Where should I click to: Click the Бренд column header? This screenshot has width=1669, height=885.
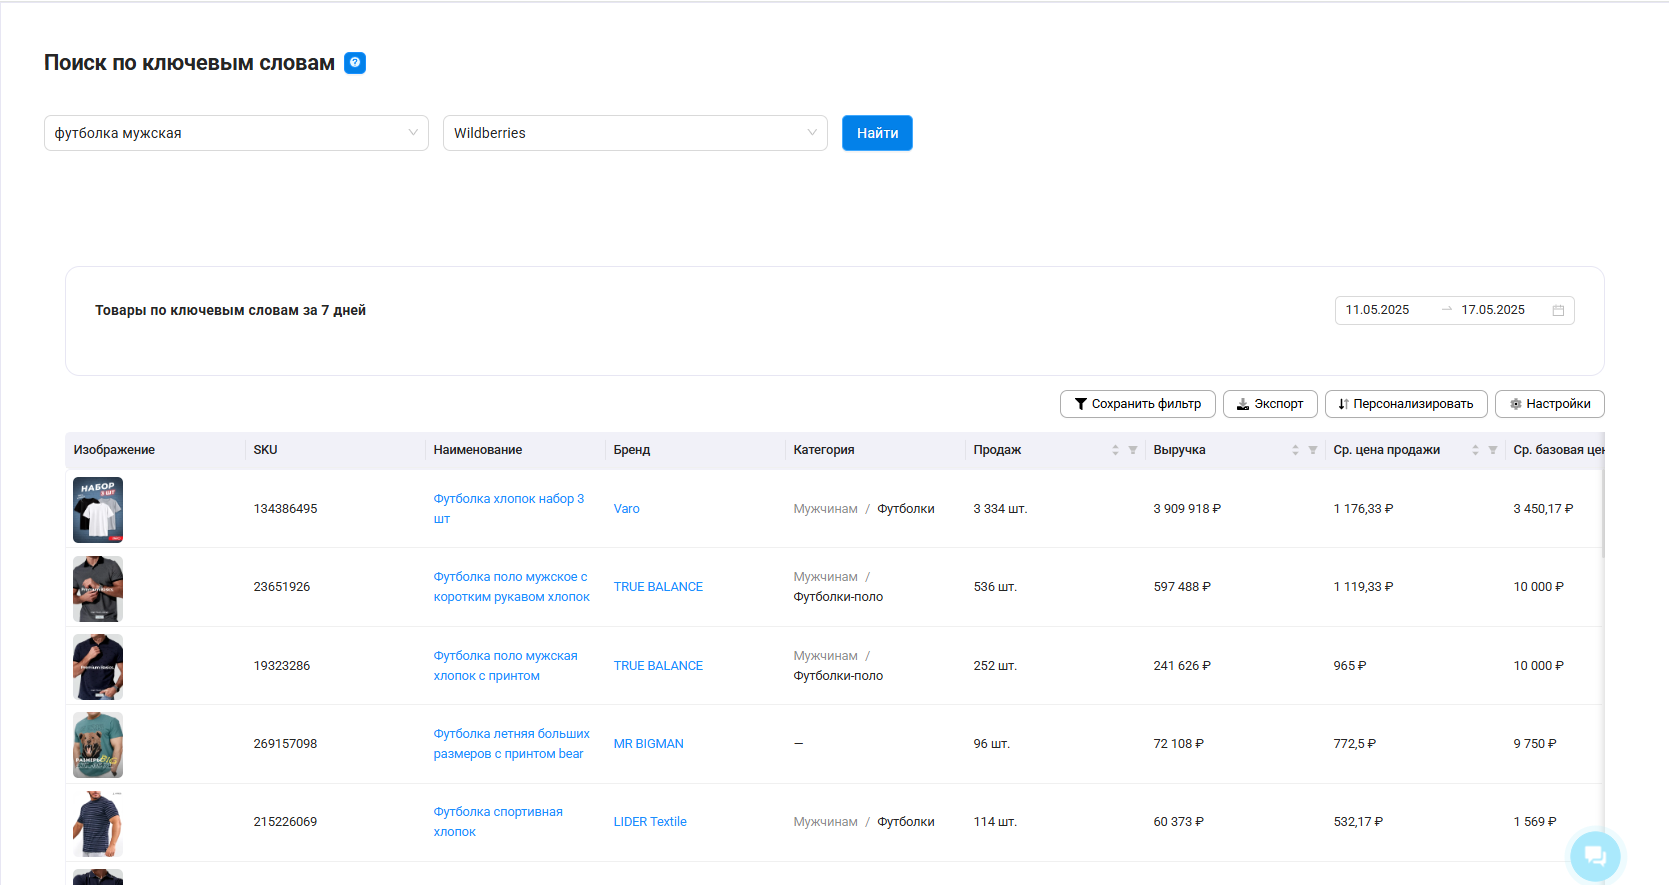click(632, 450)
